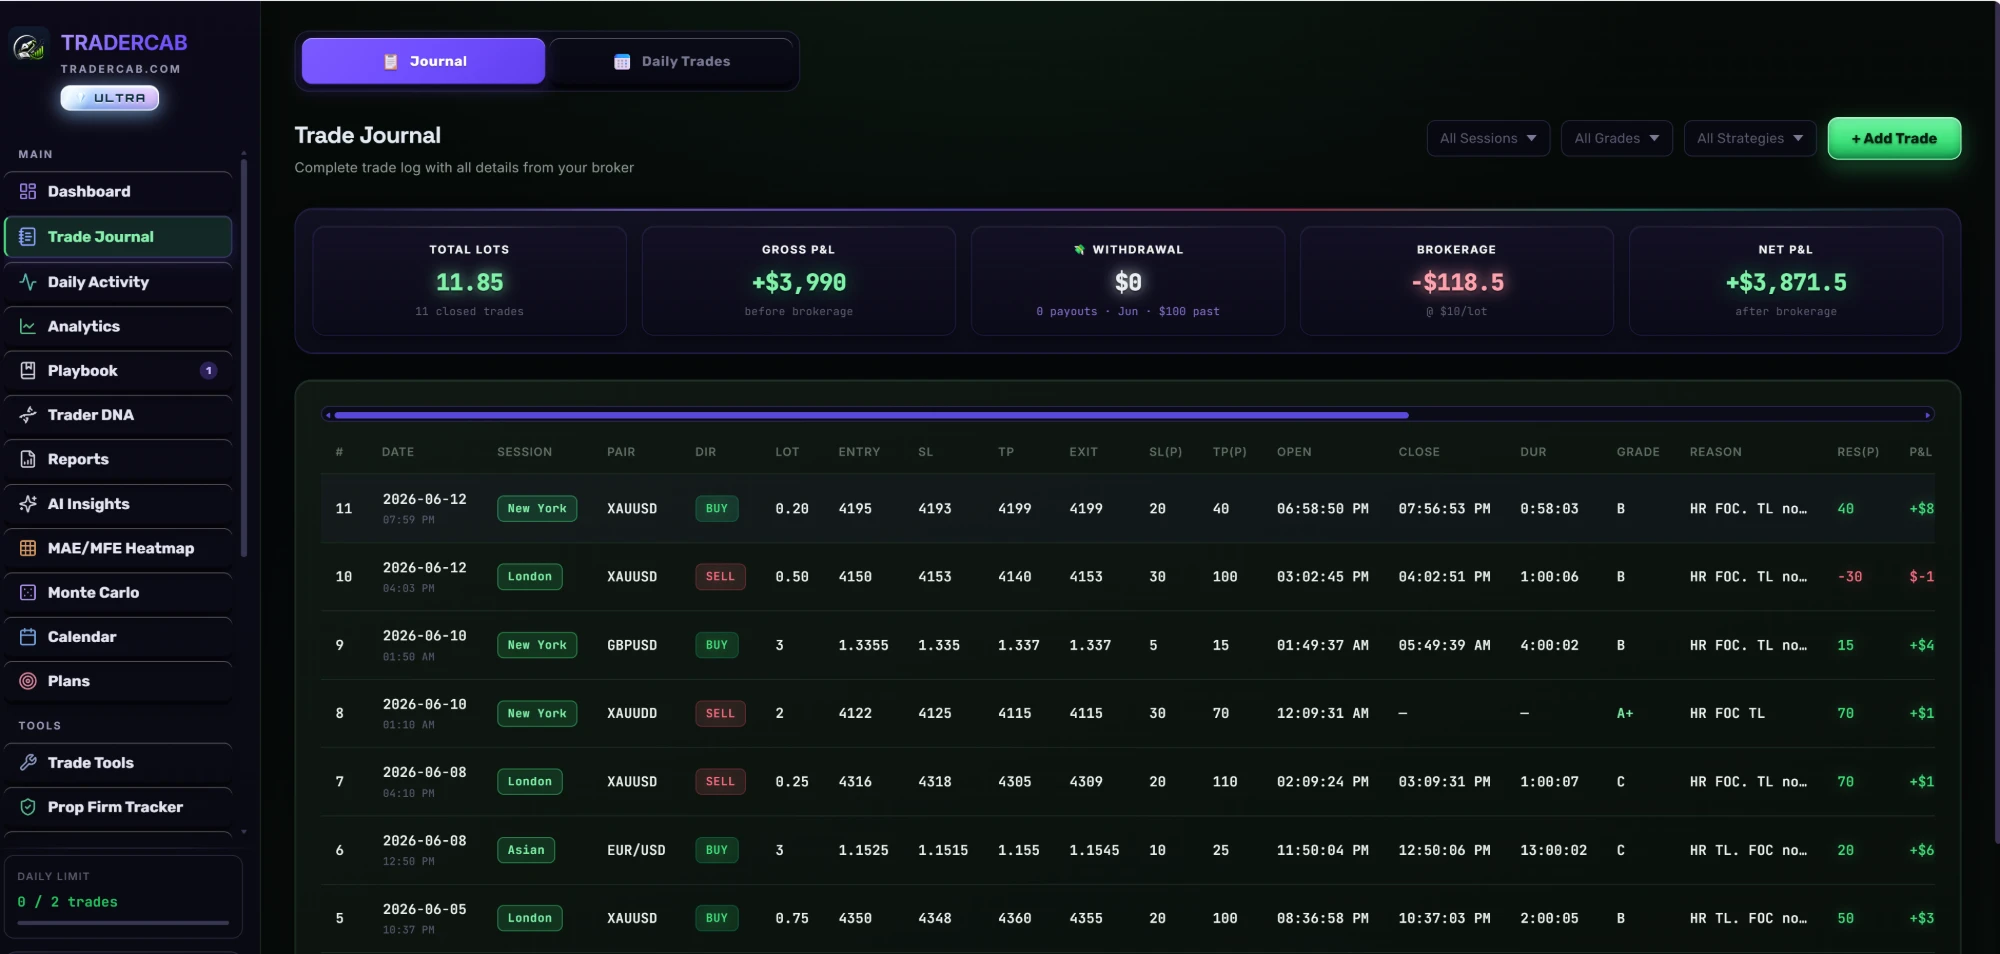The height and width of the screenshot is (954, 2000).
Task: Click the scrollbar right arrow
Action: point(1928,414)
